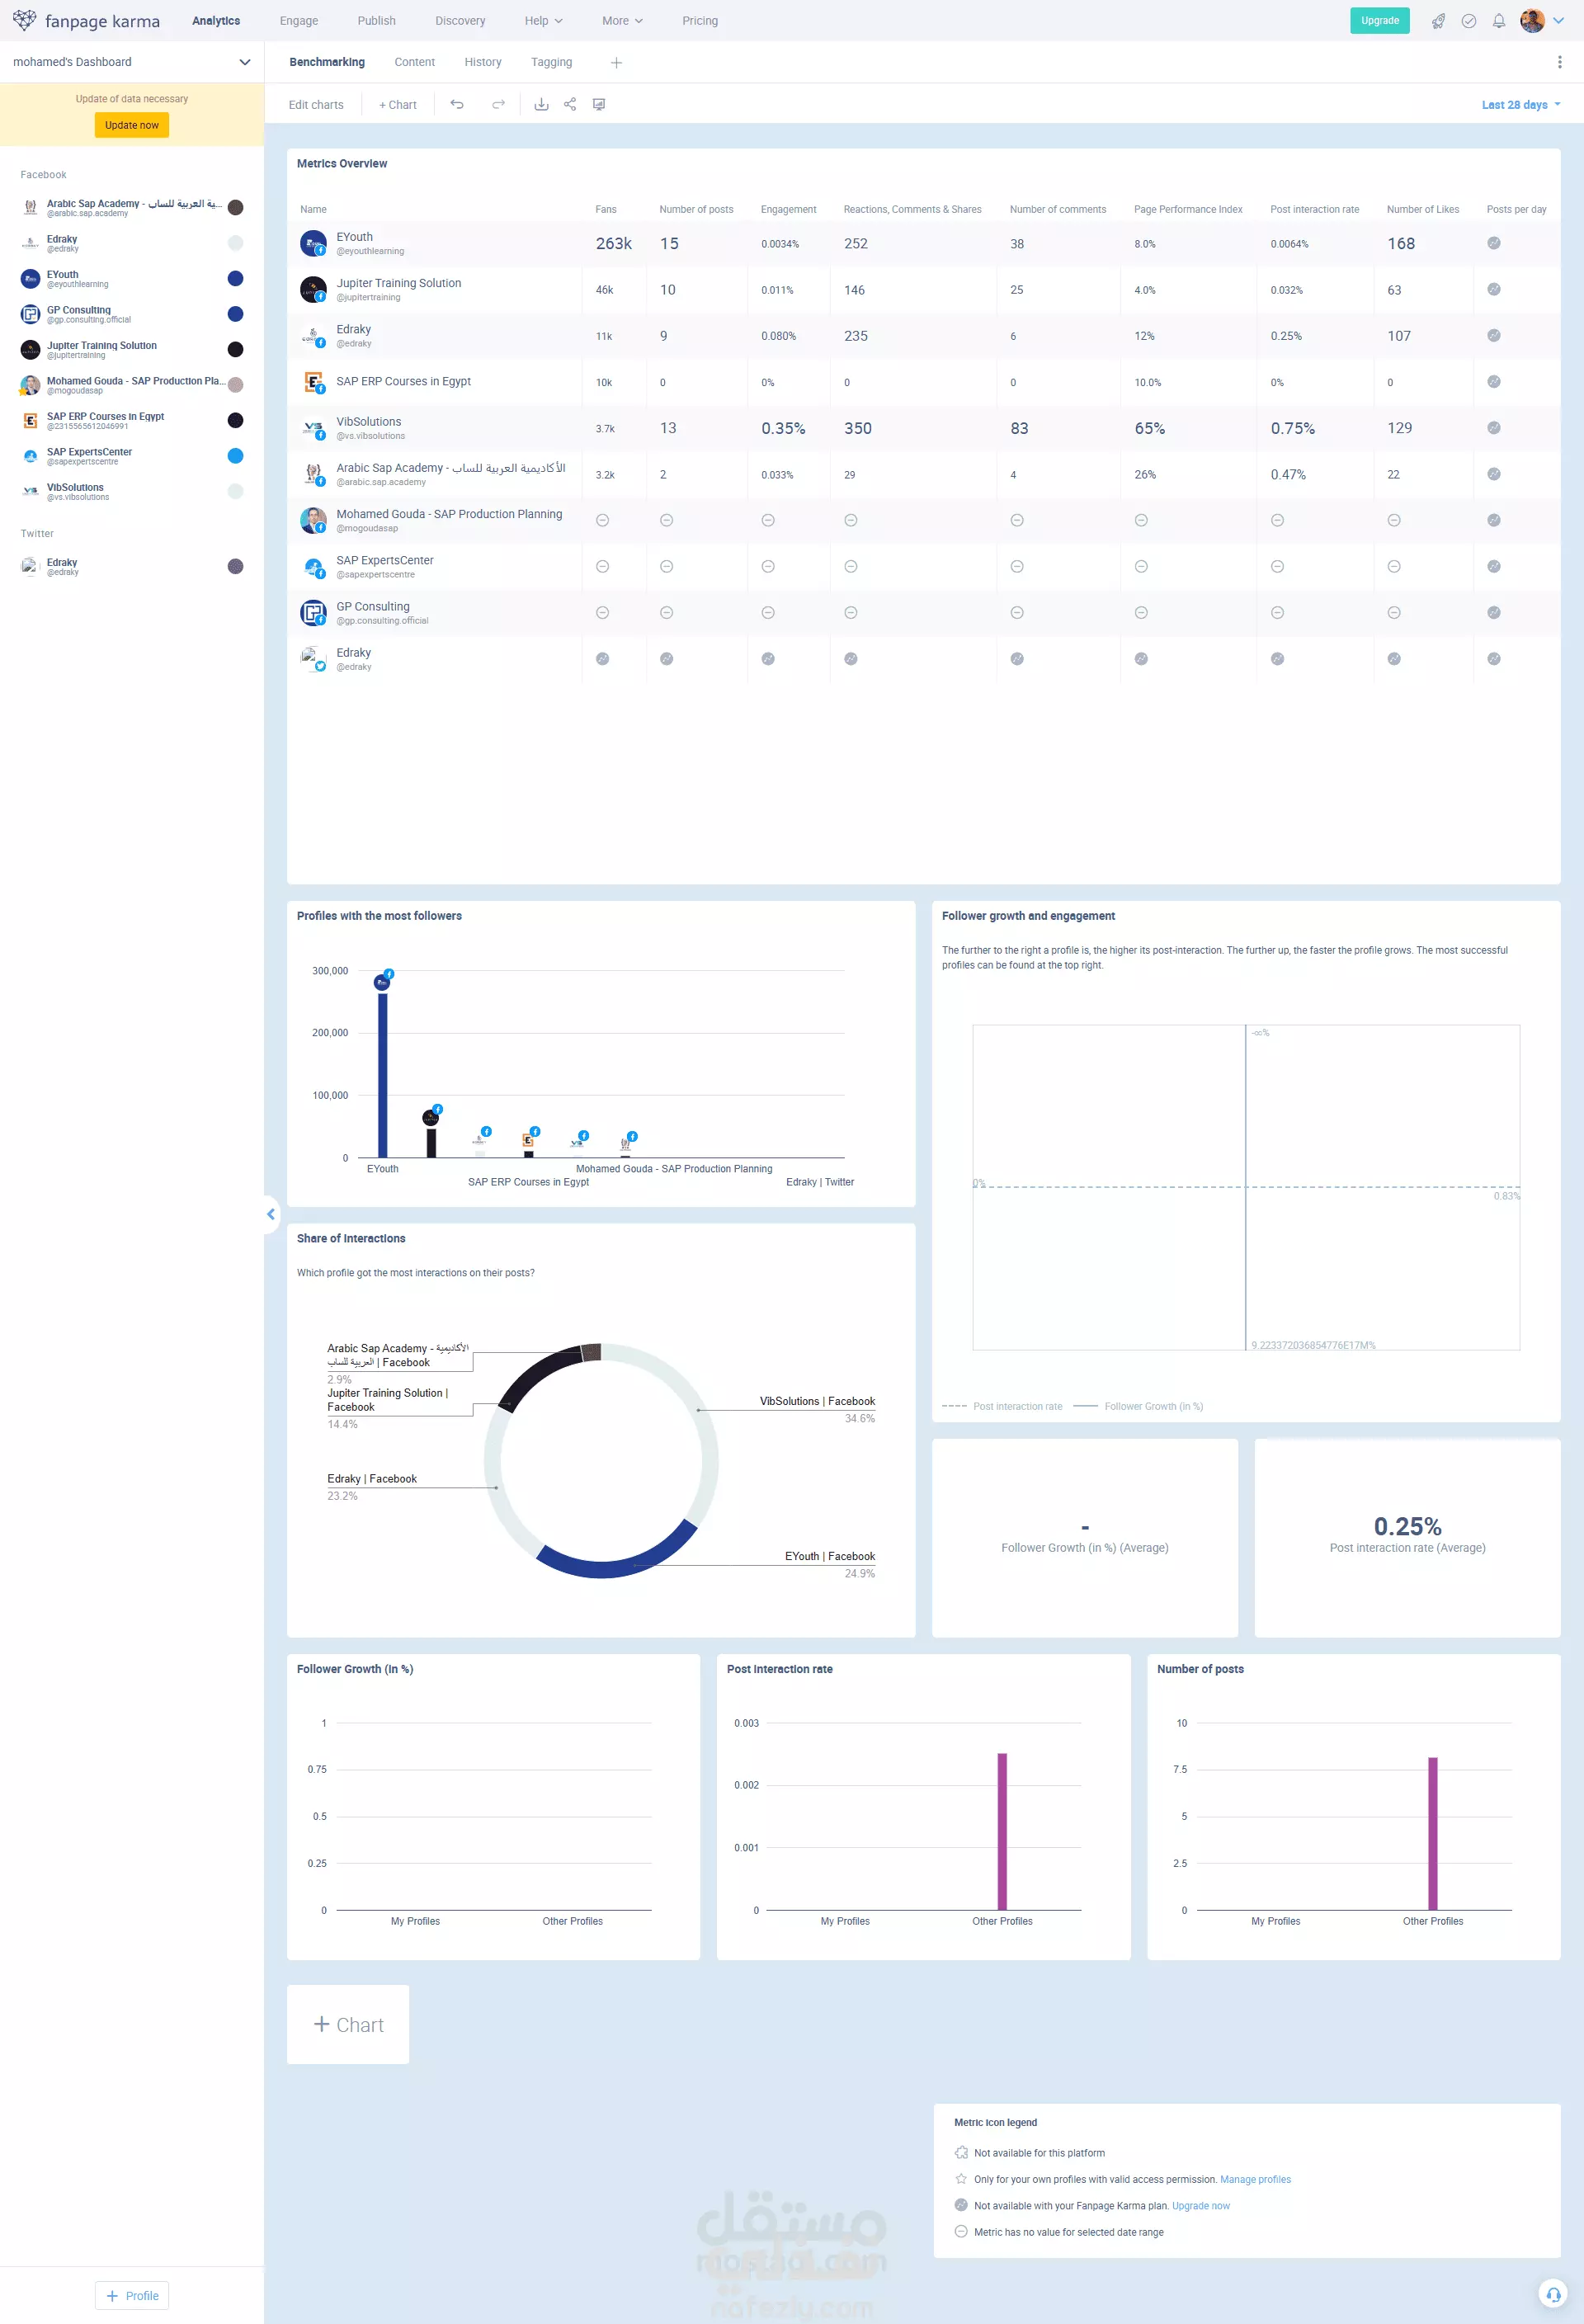Expand the Help menu
The height and width of the screenshot is (2324, 1584).
(543, 21)
